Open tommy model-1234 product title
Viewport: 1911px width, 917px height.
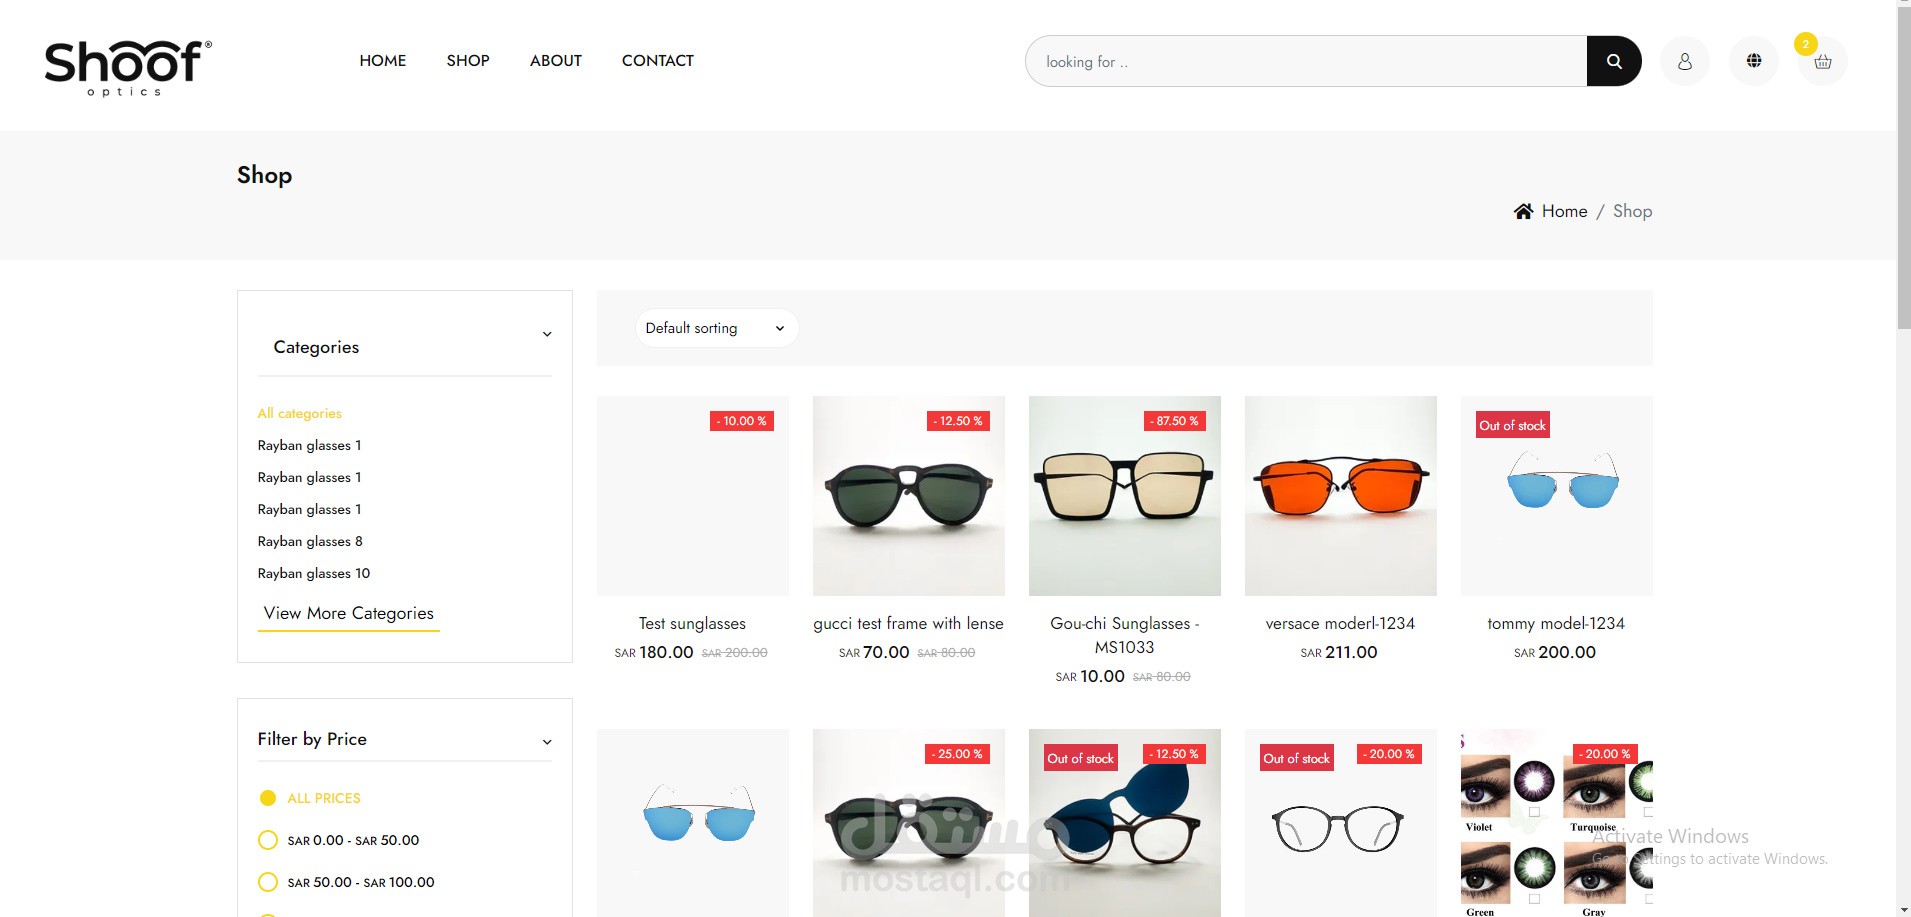coord(1556,623)
